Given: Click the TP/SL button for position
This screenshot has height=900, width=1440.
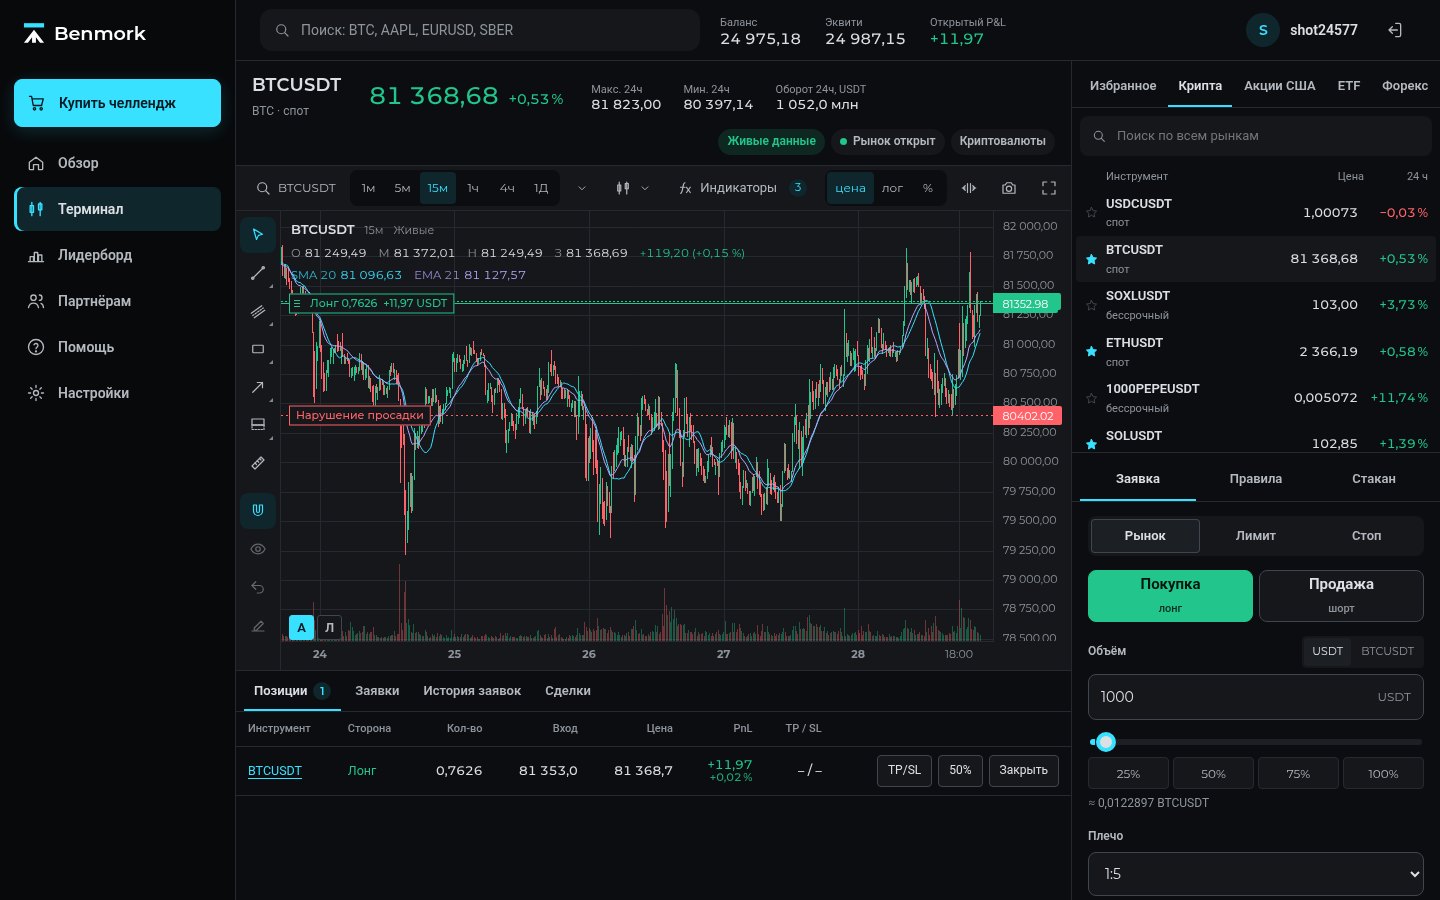Looking at the screenshot, I should pos(904,770).
